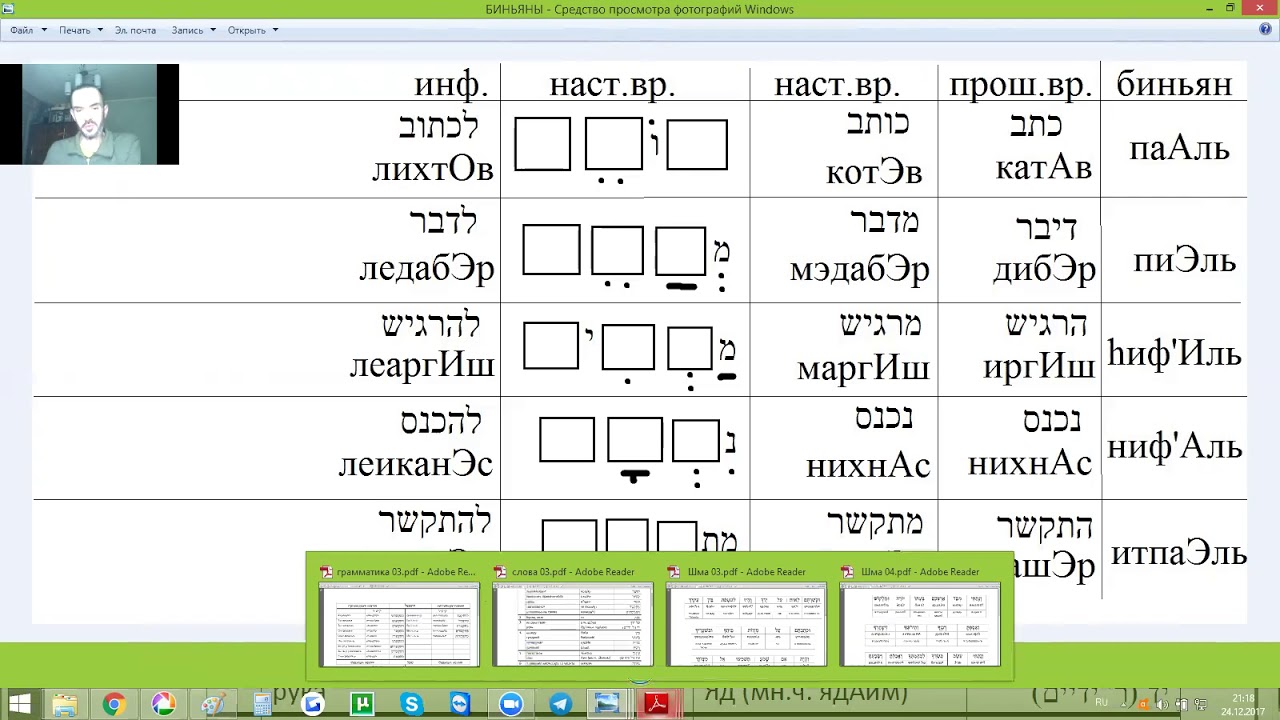Click the 'итпаЭль' cell text
Image resolution: width=1280 pixels, height=720 pixels.
coord(1179,553)
